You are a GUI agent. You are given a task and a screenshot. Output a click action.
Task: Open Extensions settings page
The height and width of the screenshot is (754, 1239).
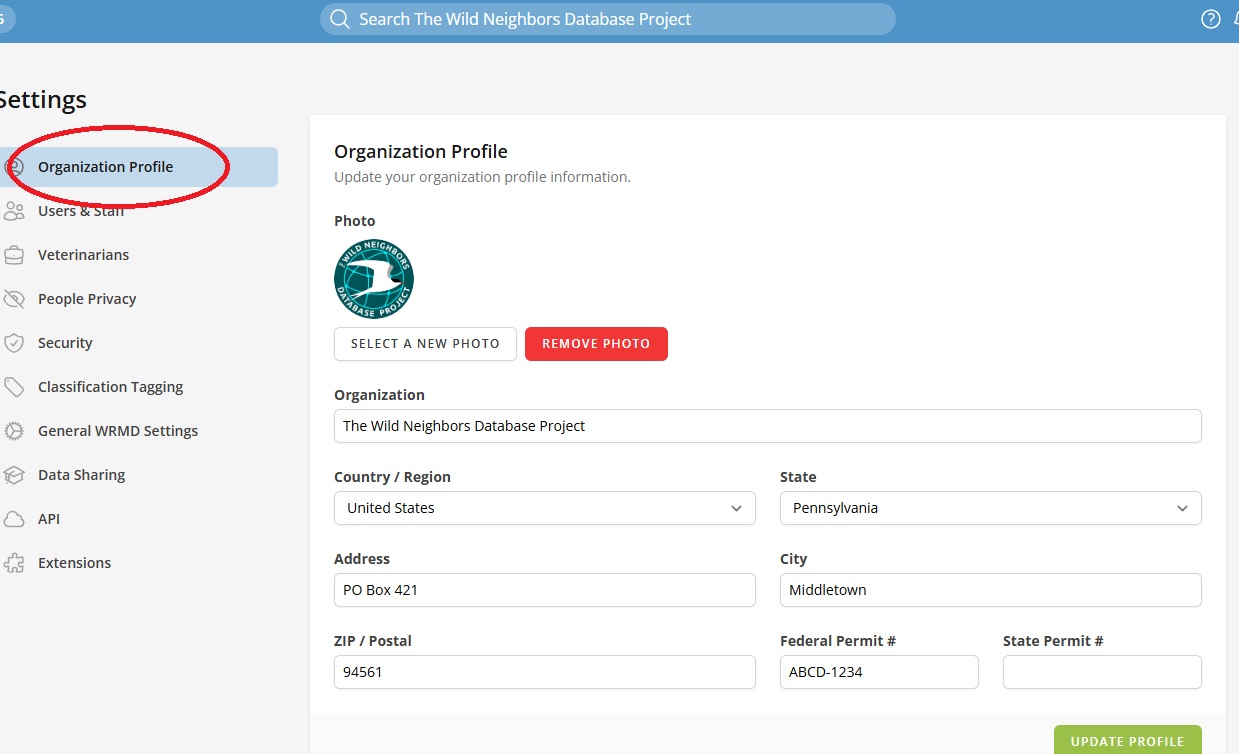tap(74, 563)
